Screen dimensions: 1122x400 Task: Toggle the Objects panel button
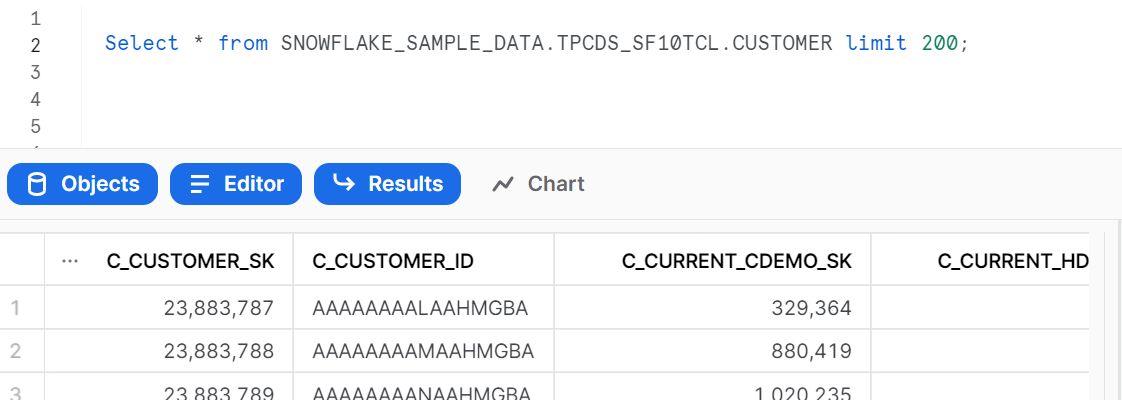coord(83,184)
